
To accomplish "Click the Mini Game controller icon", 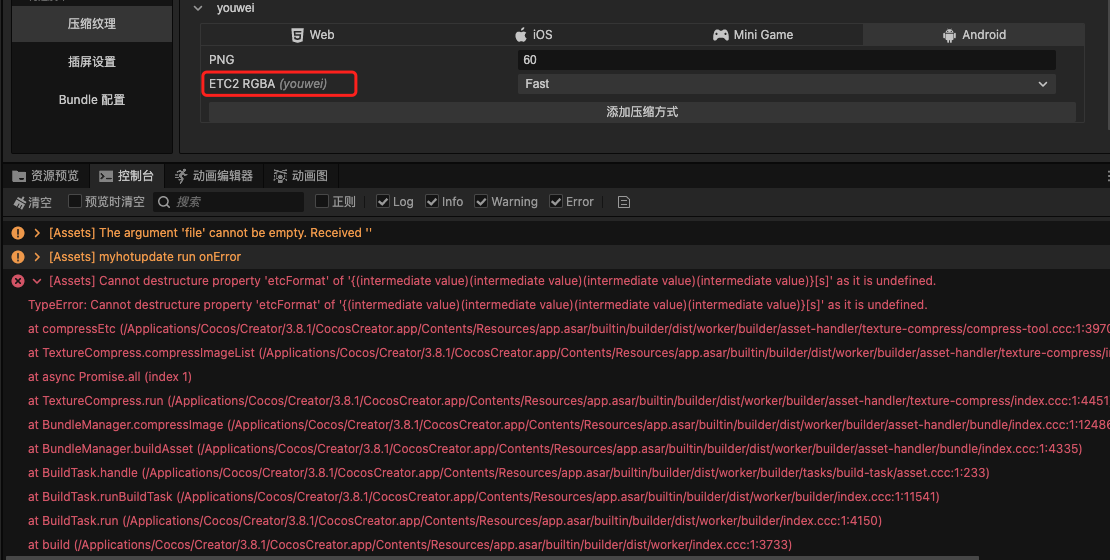I will [721, 35].
